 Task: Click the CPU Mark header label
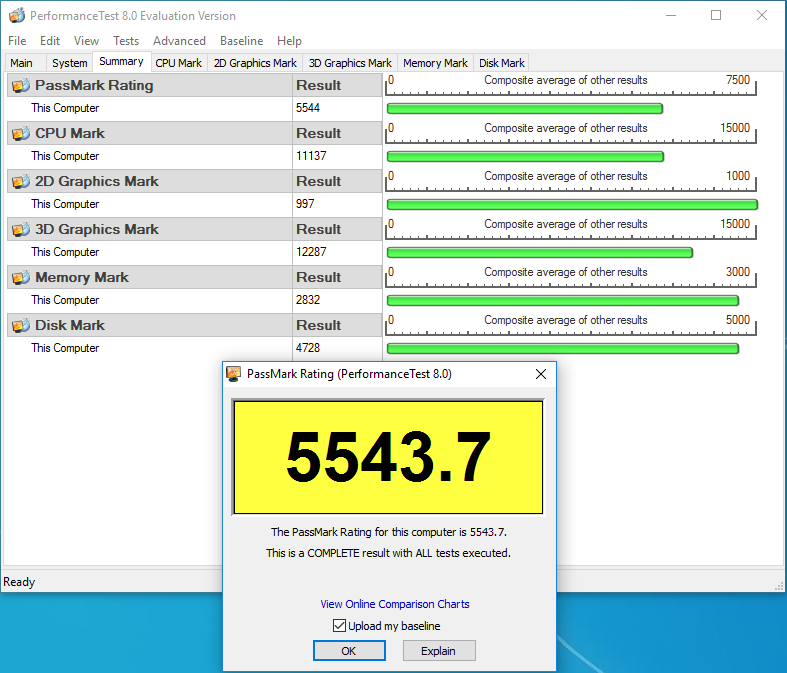tap(70, 133)
